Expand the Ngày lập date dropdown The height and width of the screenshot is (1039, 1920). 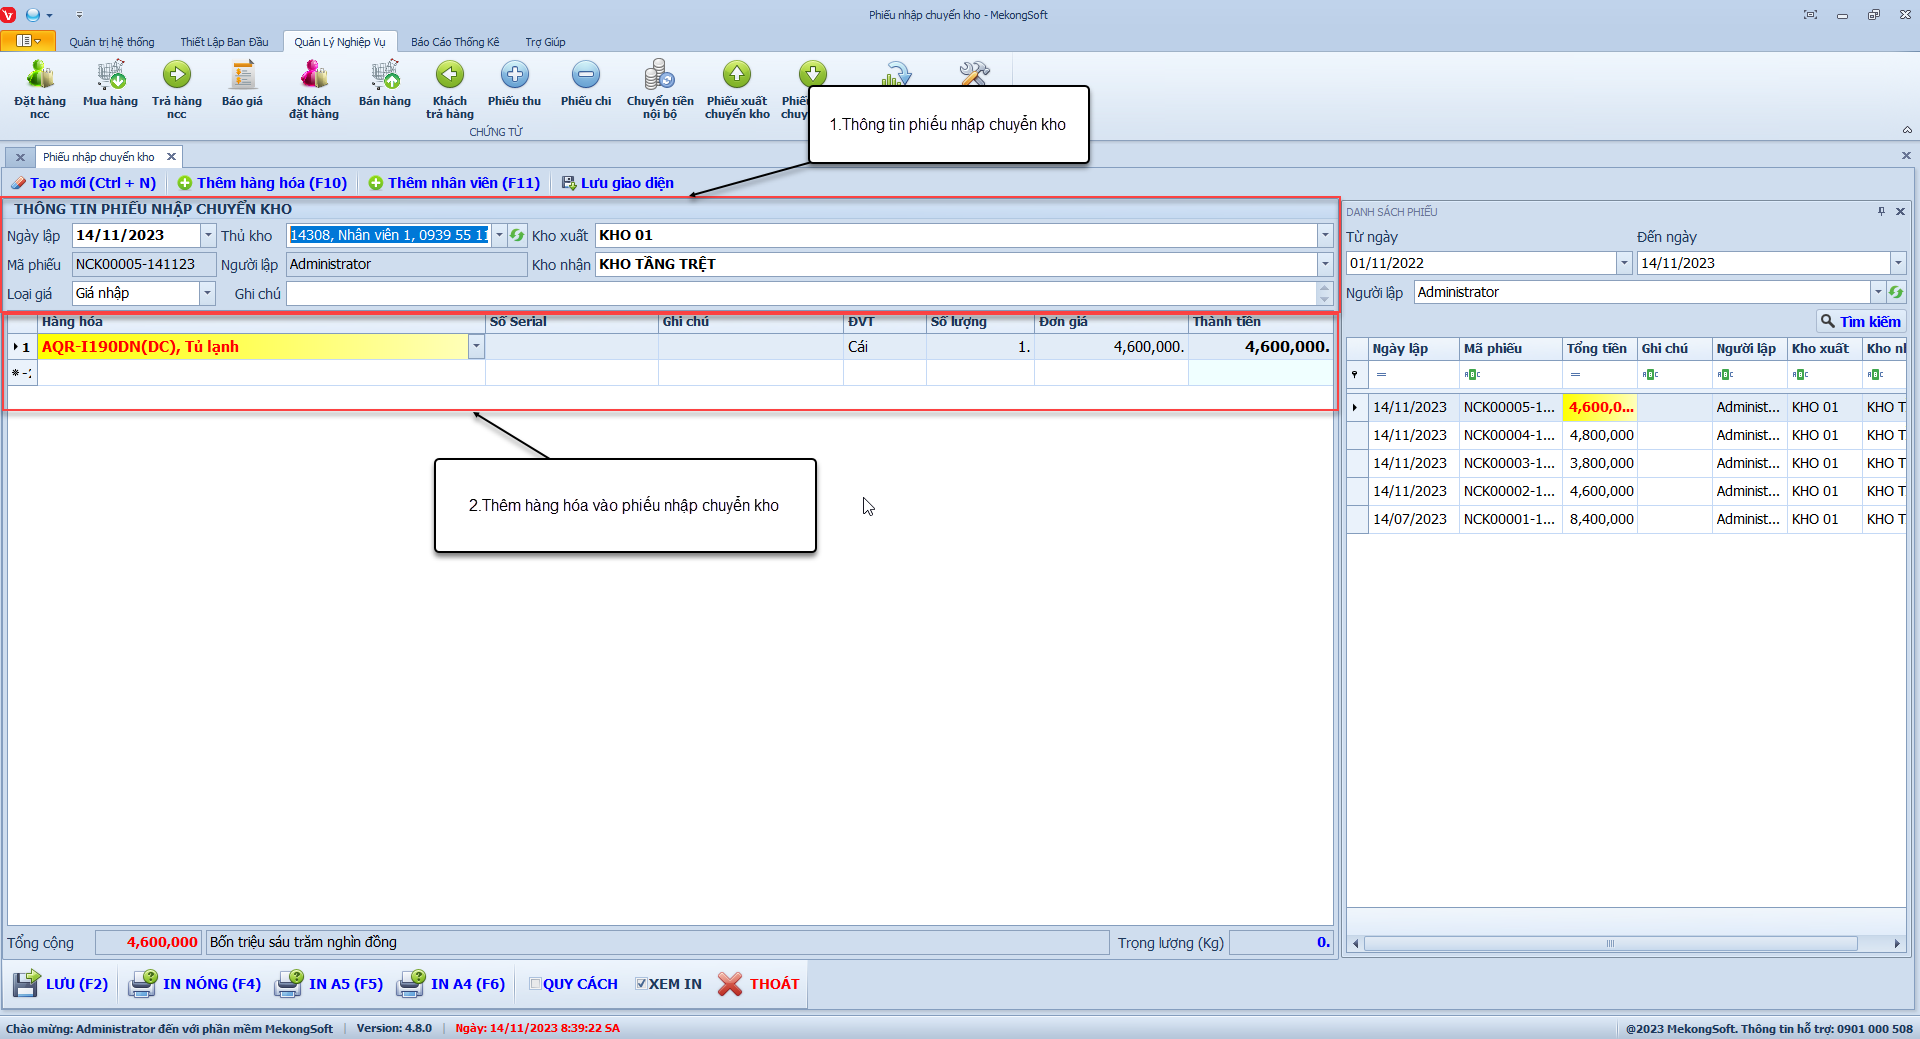pos(208,236)
